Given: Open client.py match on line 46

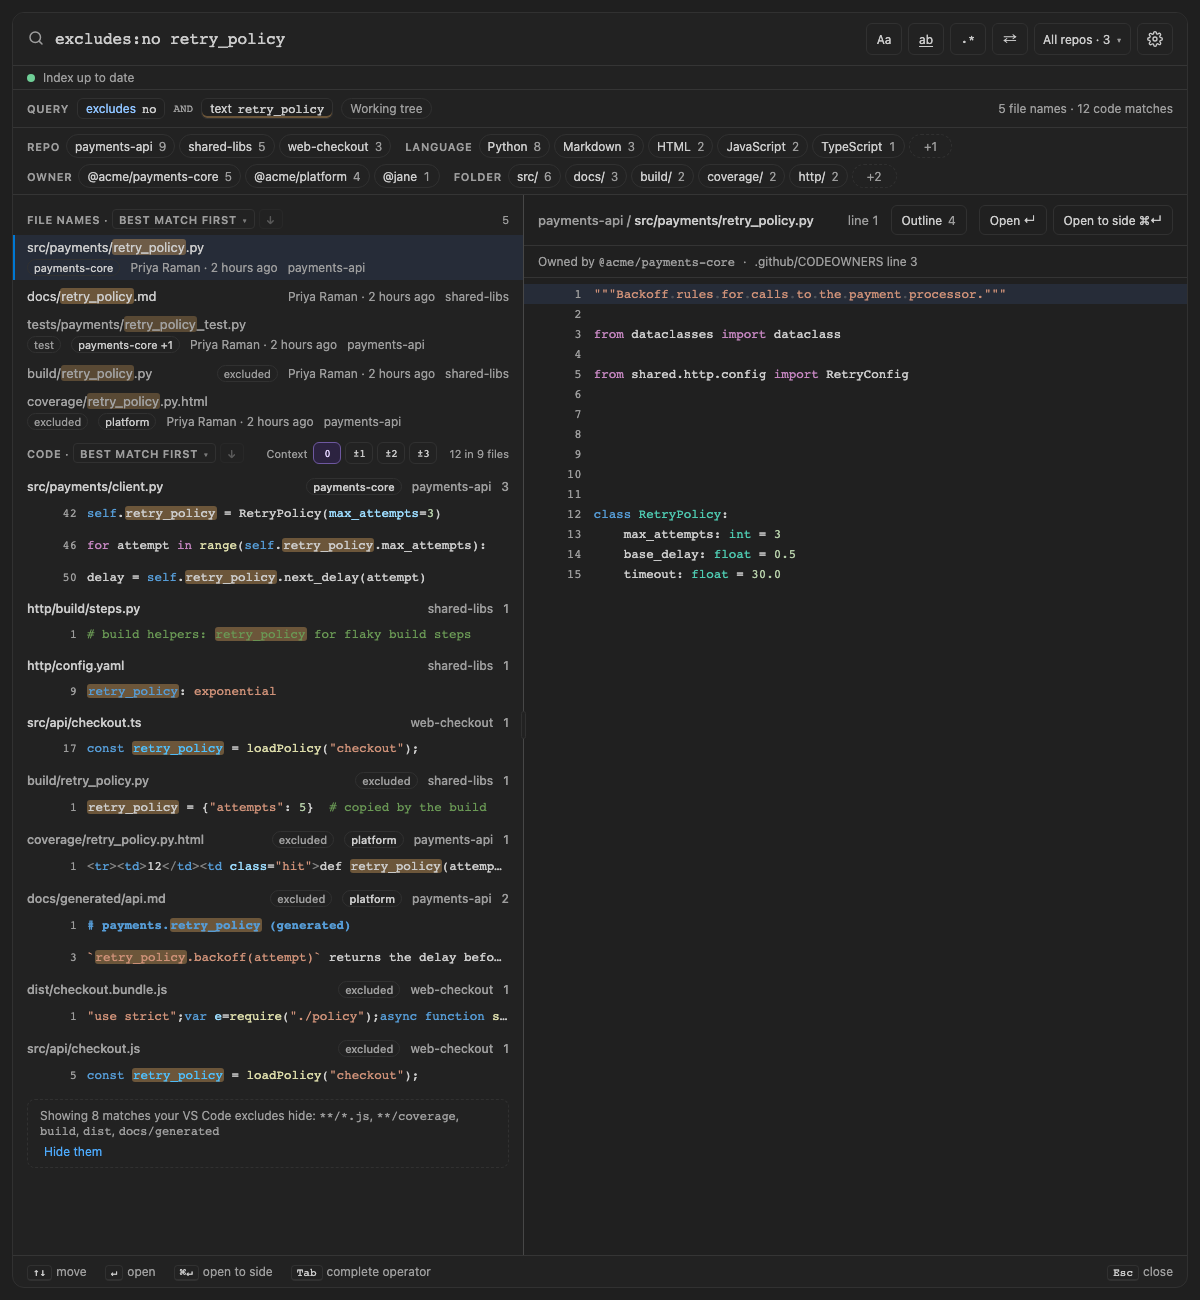Looking at the screenshot, I should click(x=268, y=545).
